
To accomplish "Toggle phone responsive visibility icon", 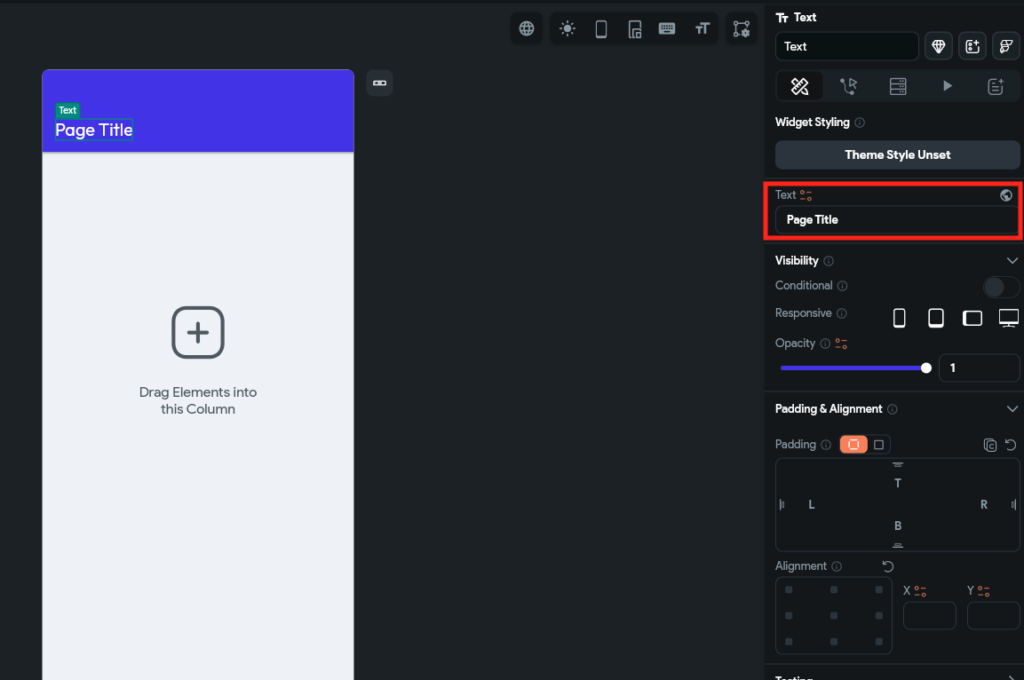I will (899, 318).
